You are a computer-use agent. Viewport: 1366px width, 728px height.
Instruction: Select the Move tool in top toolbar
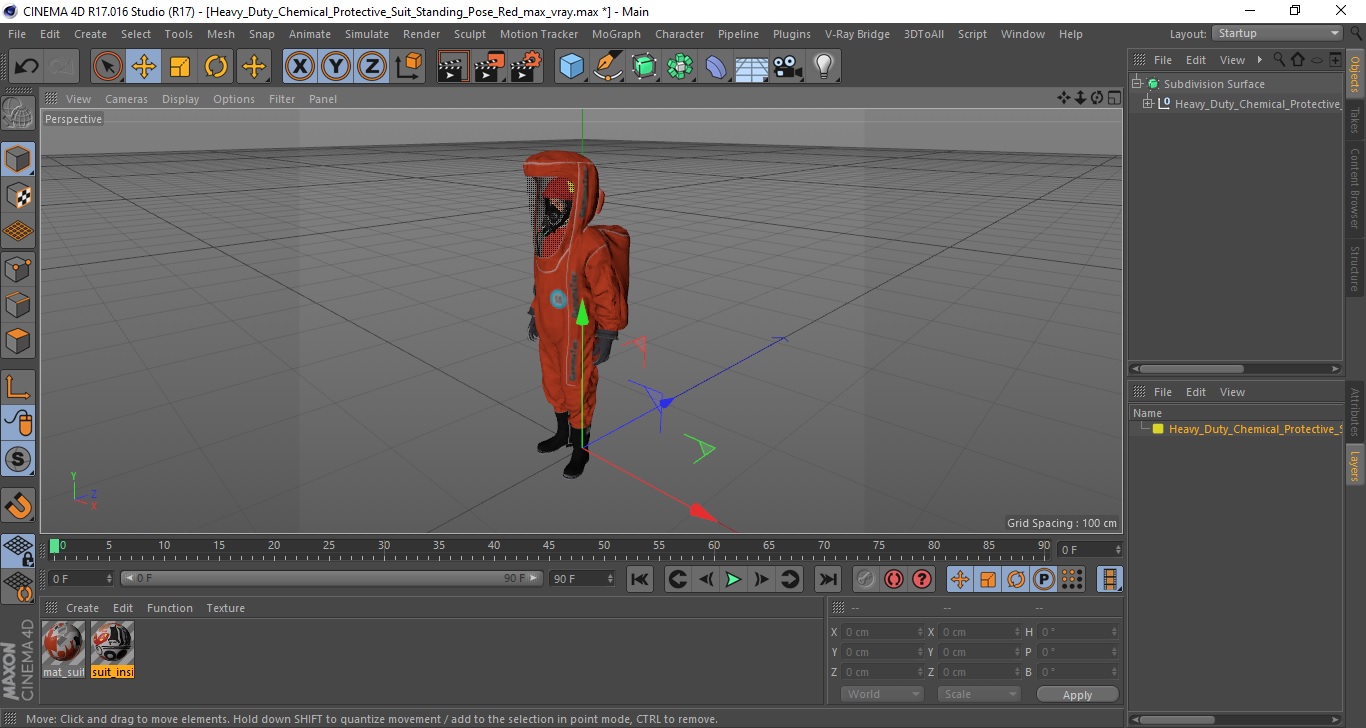(x=144, y=67)
